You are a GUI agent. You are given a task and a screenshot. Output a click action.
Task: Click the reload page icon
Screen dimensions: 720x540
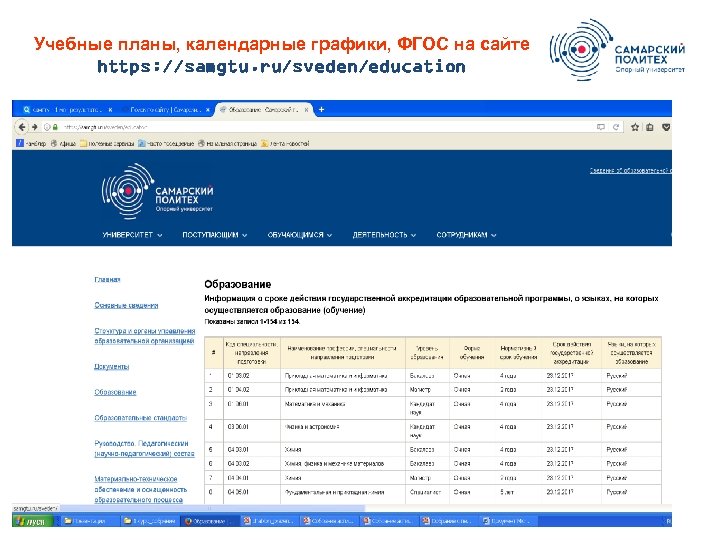[616, 127]
